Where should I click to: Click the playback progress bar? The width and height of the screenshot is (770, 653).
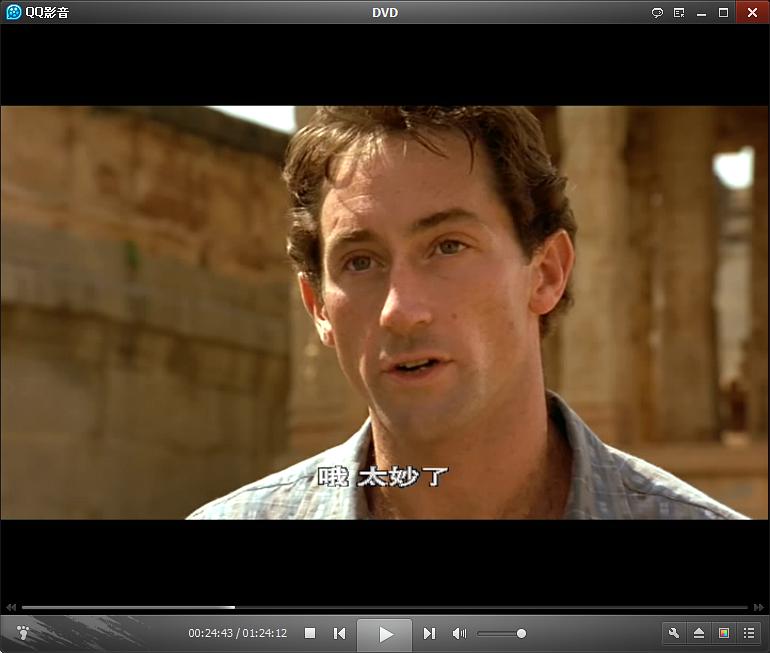tap(385, 607)
